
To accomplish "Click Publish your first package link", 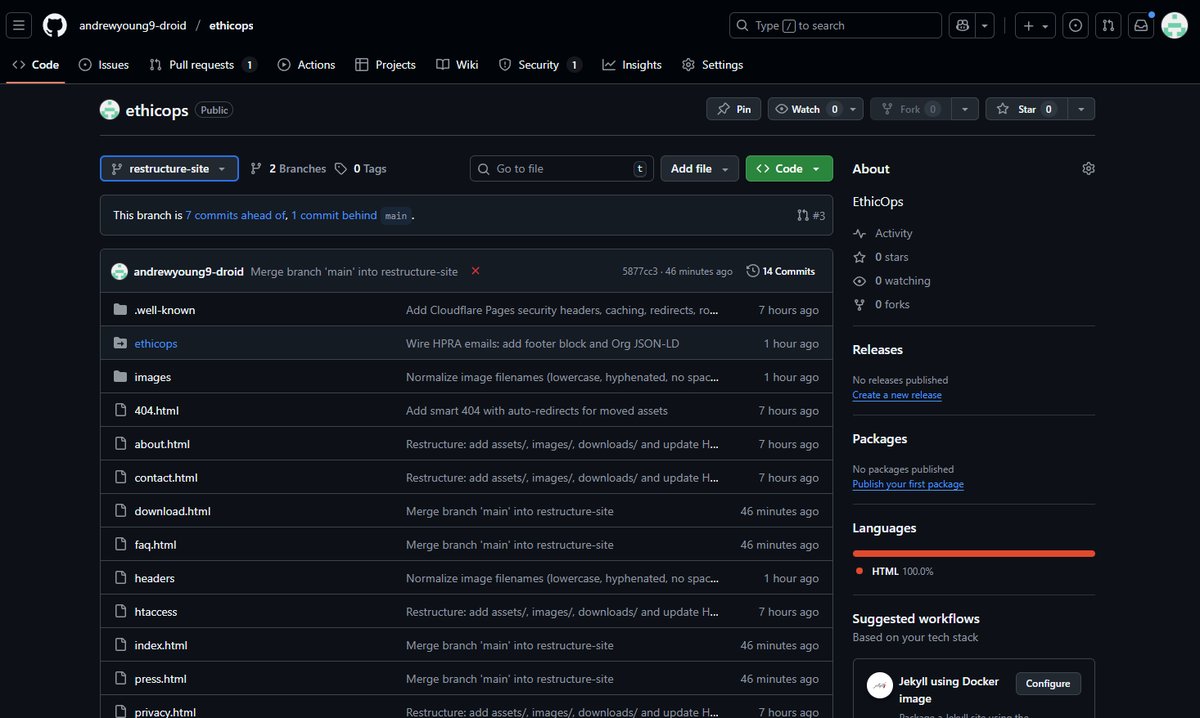I will [x=908, y=484].
